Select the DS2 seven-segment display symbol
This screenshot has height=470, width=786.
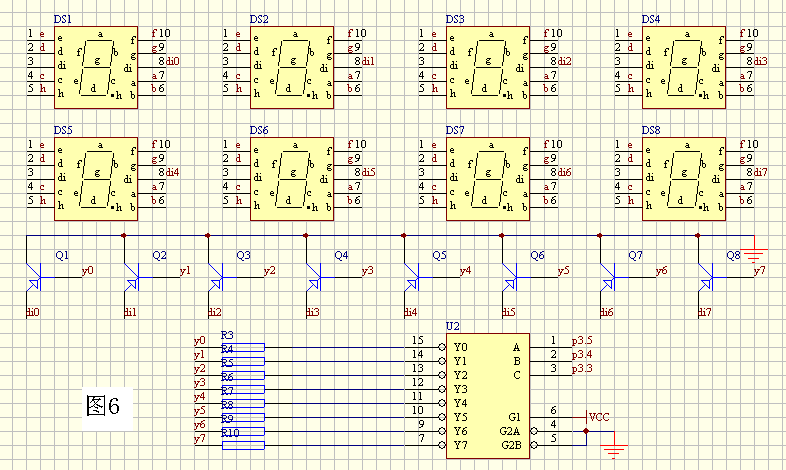tap(292, 67)
